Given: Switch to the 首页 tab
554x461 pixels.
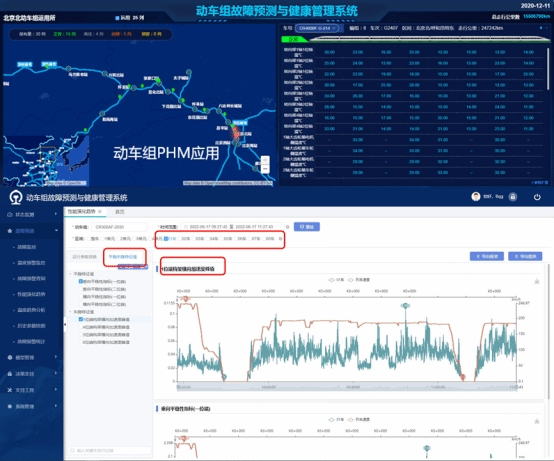Looking at the screenshot, I should pyautogui.click(x=120, y=212).
